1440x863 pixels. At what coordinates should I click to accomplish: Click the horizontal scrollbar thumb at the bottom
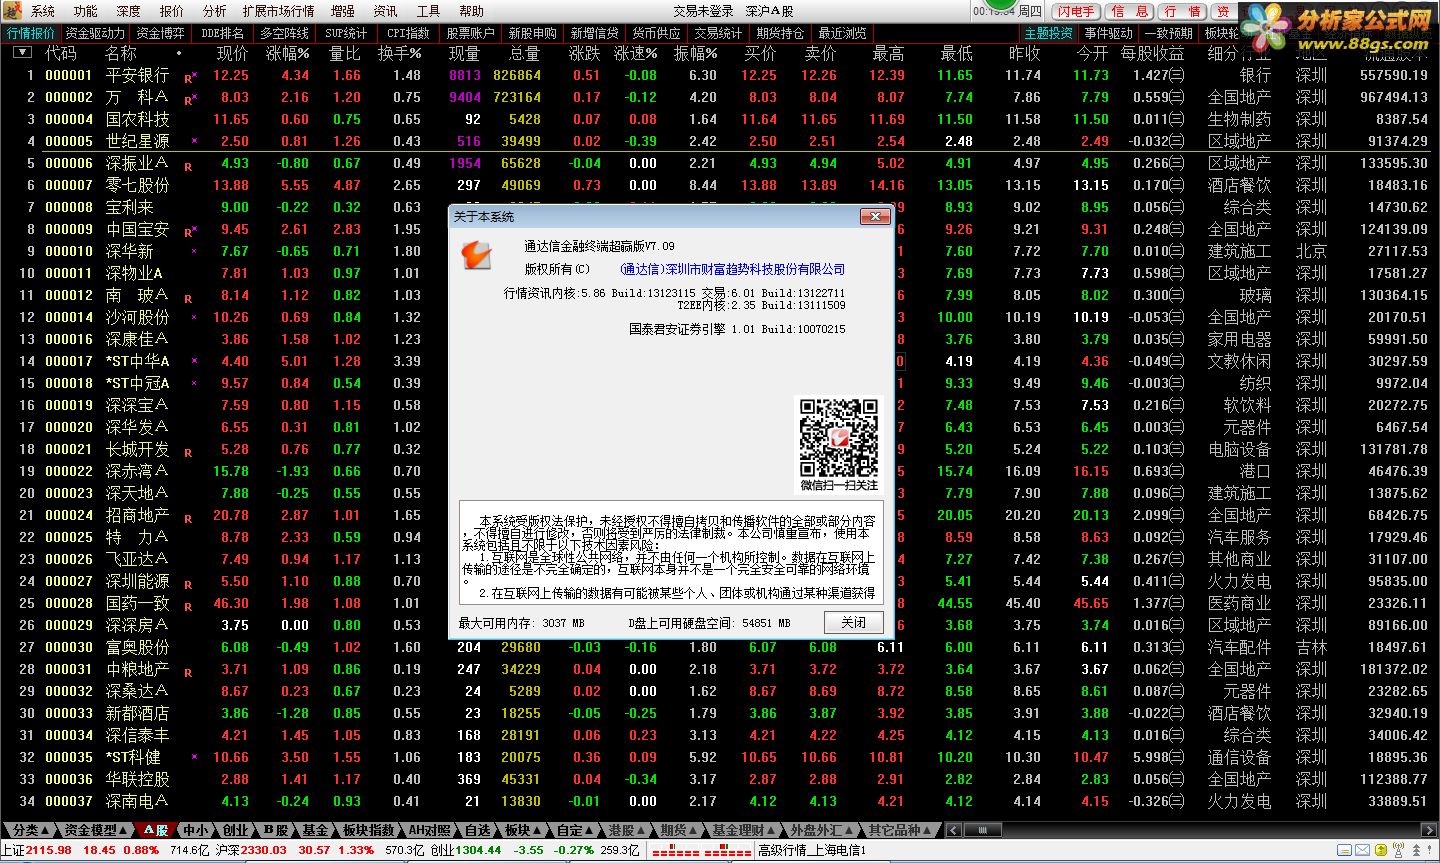pos(984,830)
